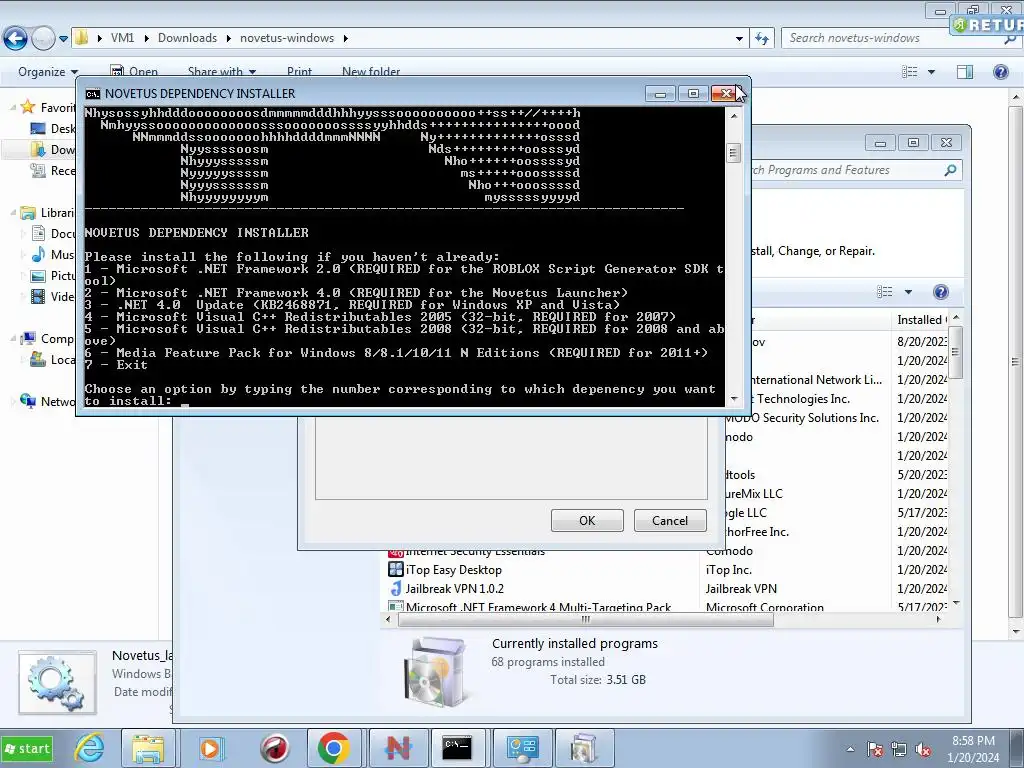Click the Pictures library icon
This screenshot has height=768, width=1024.
click(x=39, y=276)
